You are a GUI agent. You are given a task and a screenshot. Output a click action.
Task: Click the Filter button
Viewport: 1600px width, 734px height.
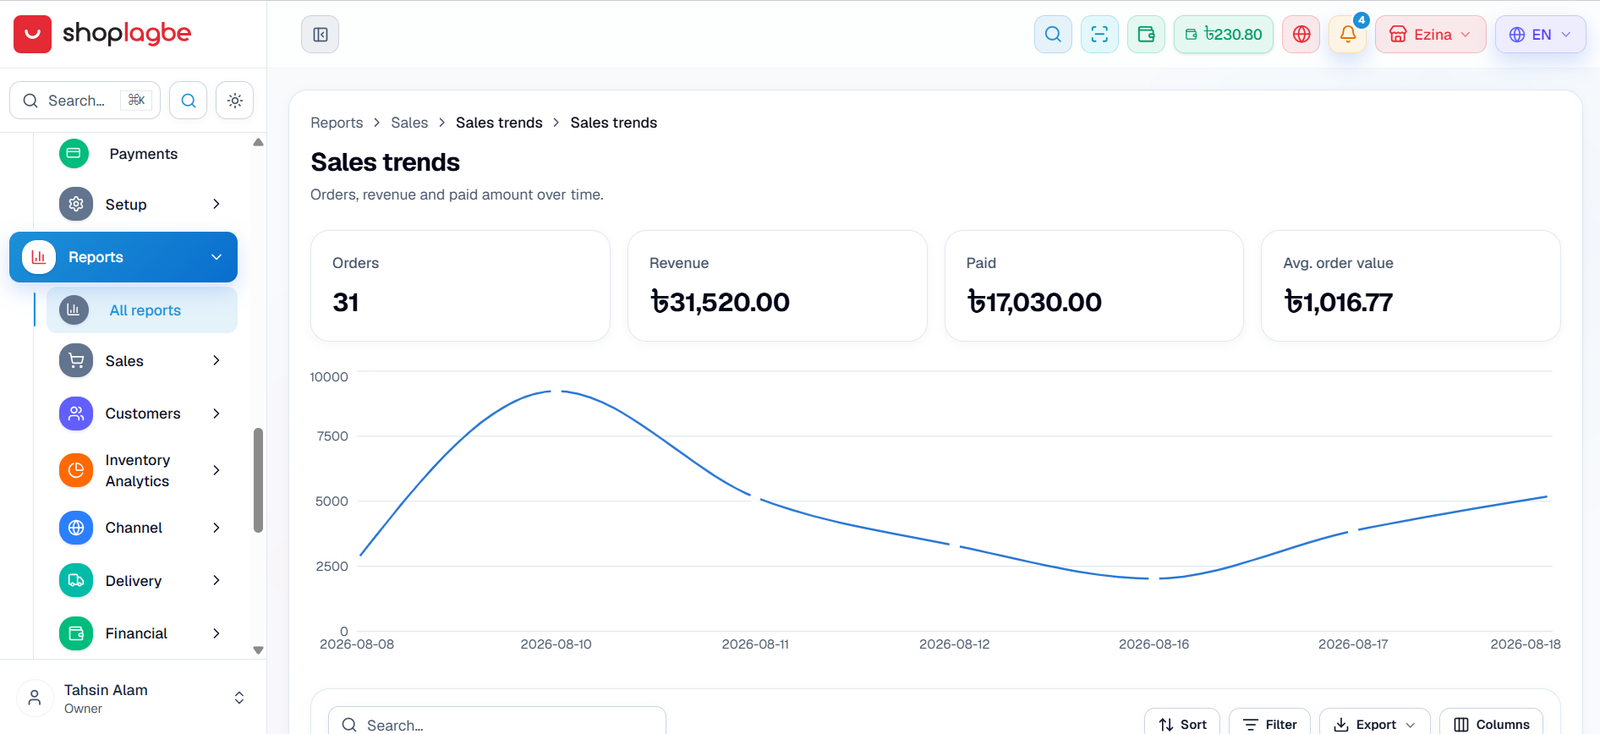1270,724
